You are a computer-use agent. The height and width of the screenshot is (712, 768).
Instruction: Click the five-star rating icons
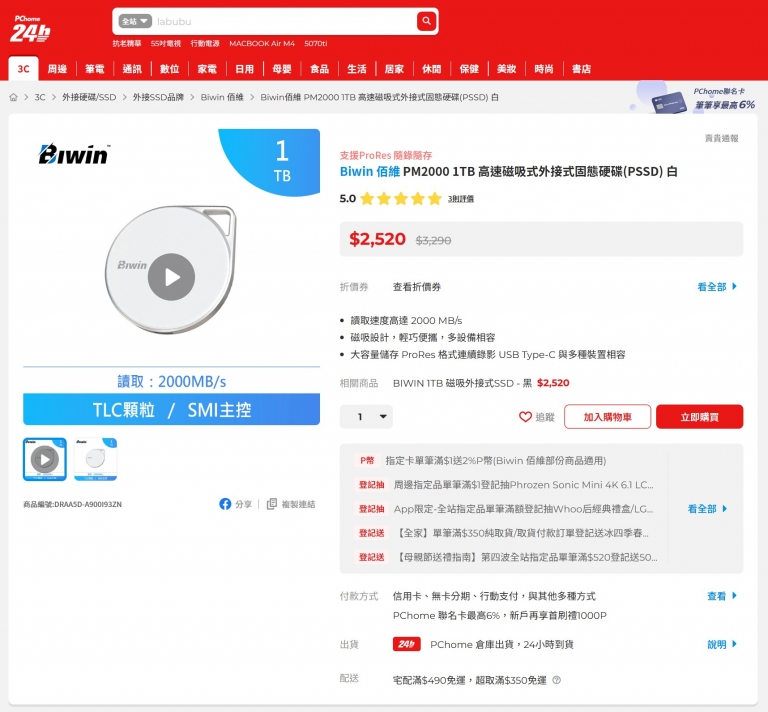coord(401,199)
